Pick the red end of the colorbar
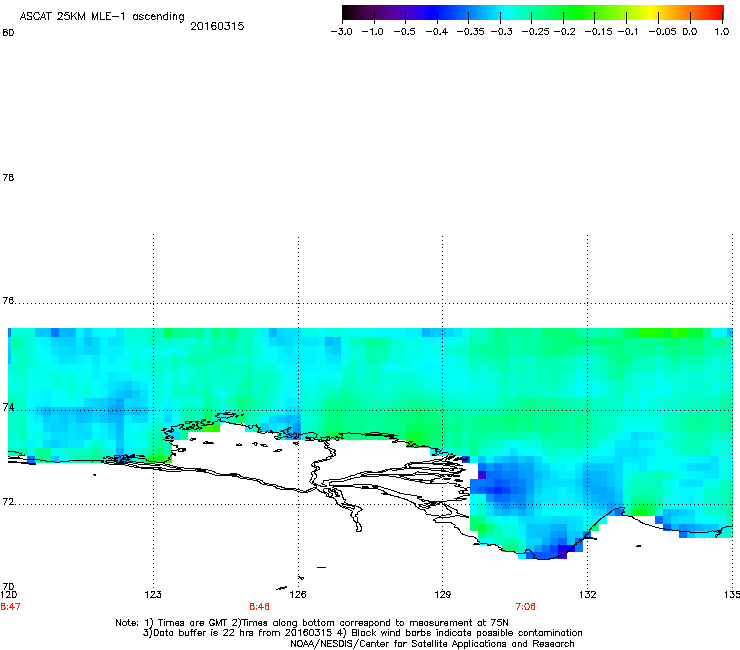This screenshot has width=740, height=650. coord(716,13)
